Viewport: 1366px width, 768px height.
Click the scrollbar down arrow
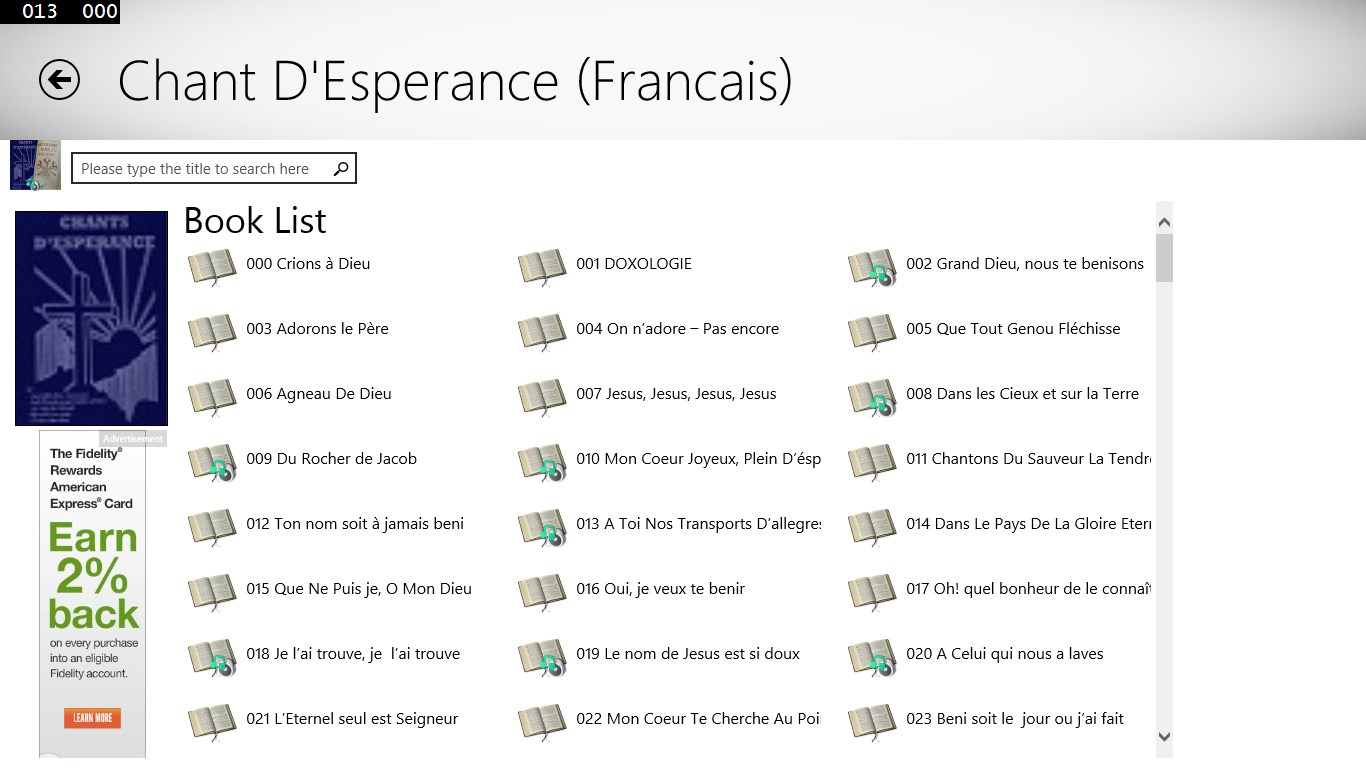point(1164,735)
